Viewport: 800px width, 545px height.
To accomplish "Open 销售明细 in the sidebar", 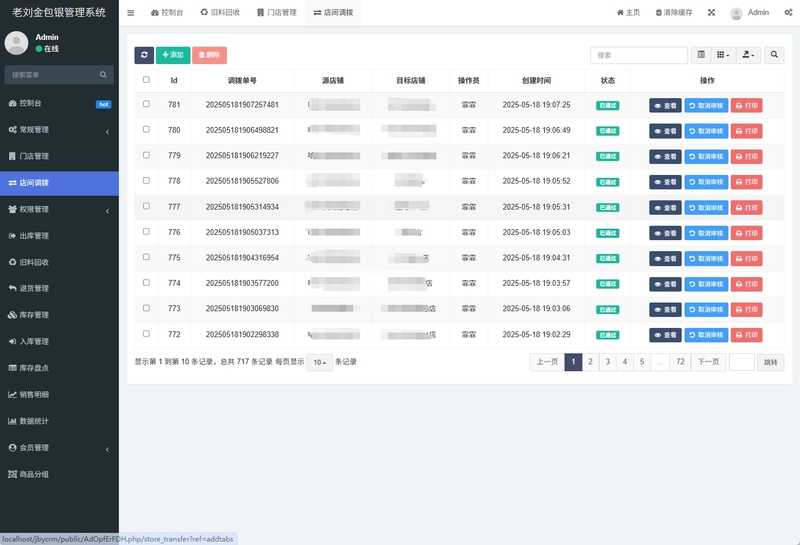I will (x=59, y=394).
